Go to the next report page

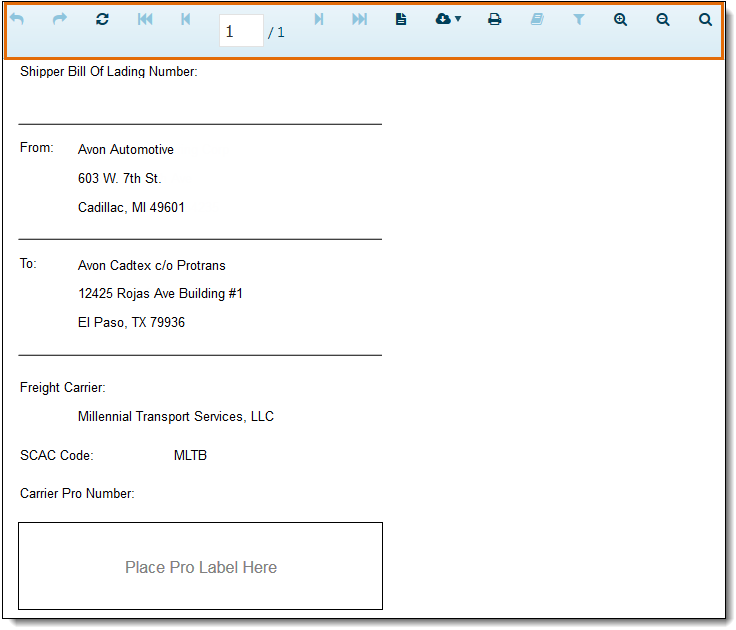coord(319,19)
